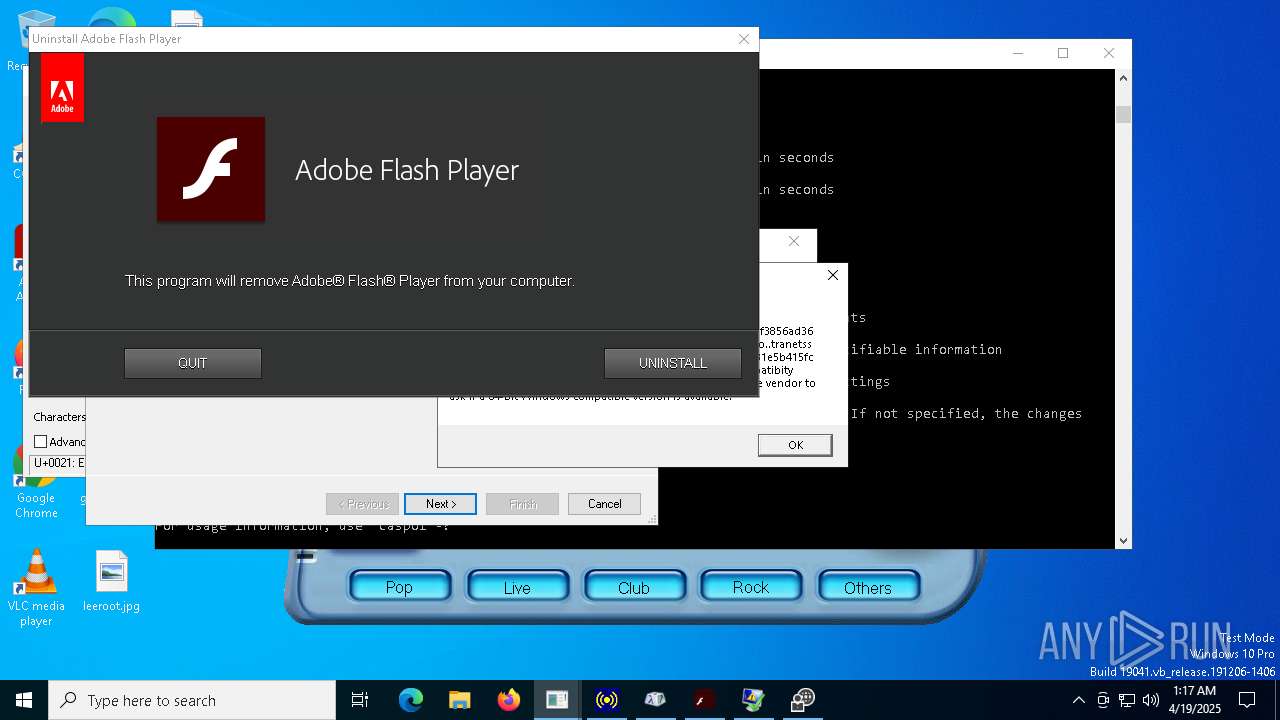Click the QUIT button in Flash uninstaller
1280x720 pixels.
click(x=193, y=363)
